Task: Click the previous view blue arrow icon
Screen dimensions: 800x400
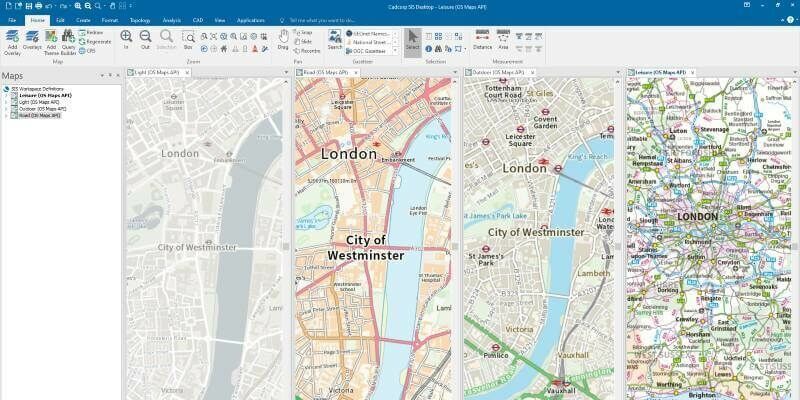Action: (x=204, y=49)
